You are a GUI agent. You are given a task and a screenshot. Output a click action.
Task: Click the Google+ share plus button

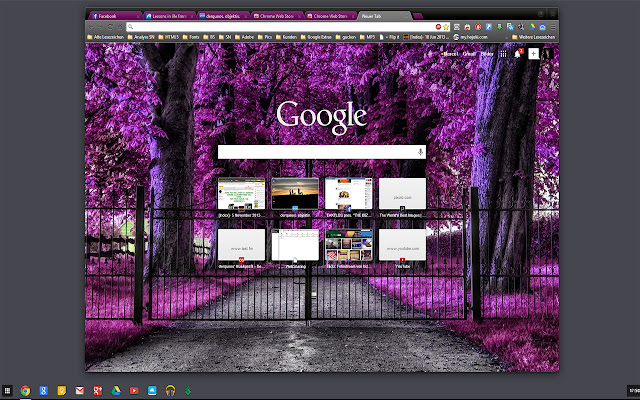point(533,53)
